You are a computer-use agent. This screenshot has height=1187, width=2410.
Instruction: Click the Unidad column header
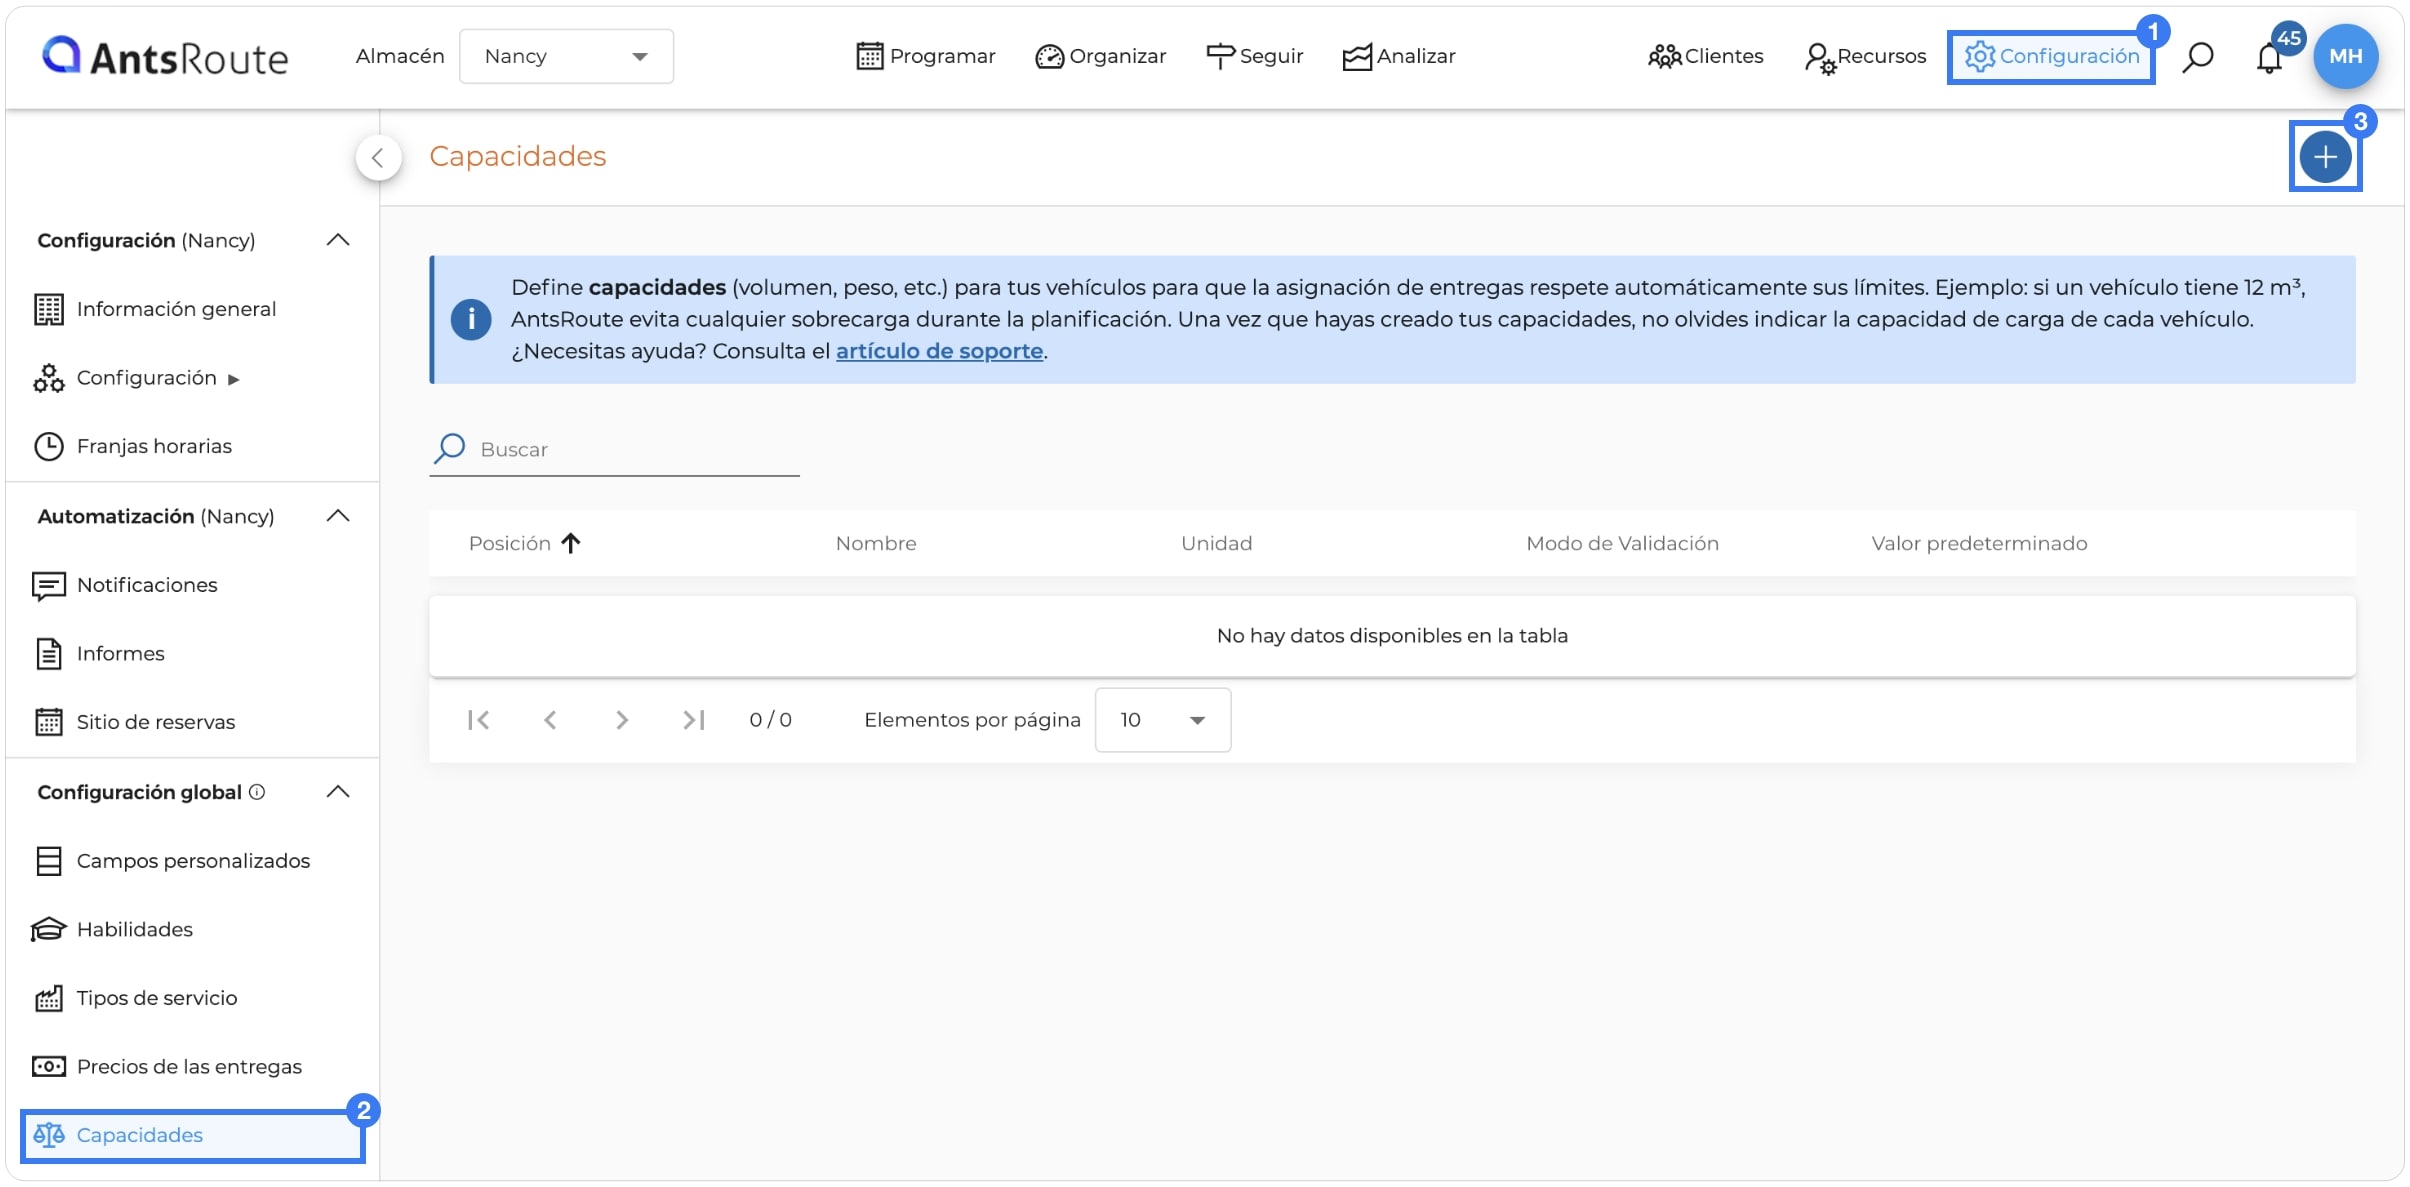click(x=1216, y=543)
